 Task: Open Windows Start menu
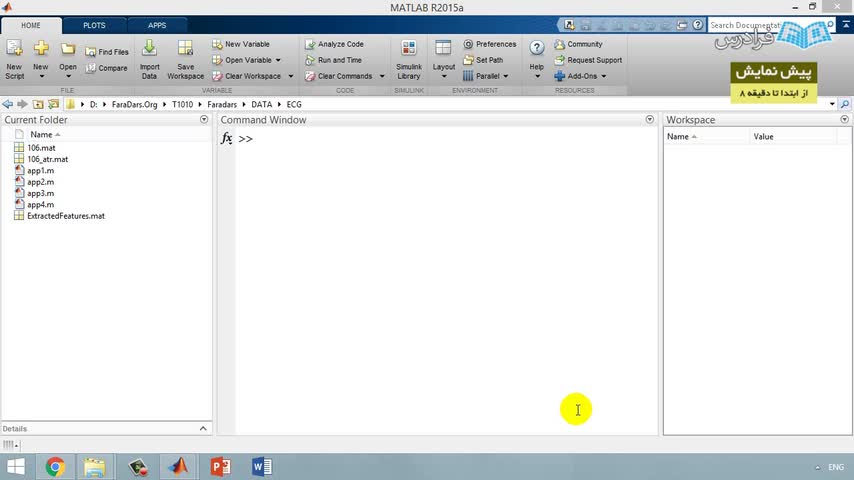(x=16, y=467)
